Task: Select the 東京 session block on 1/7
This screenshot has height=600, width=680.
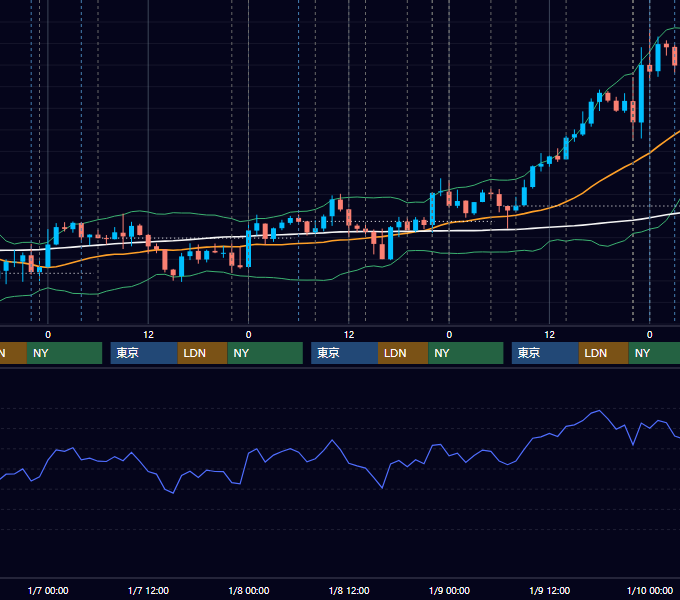Action: [x=144, y=353]
